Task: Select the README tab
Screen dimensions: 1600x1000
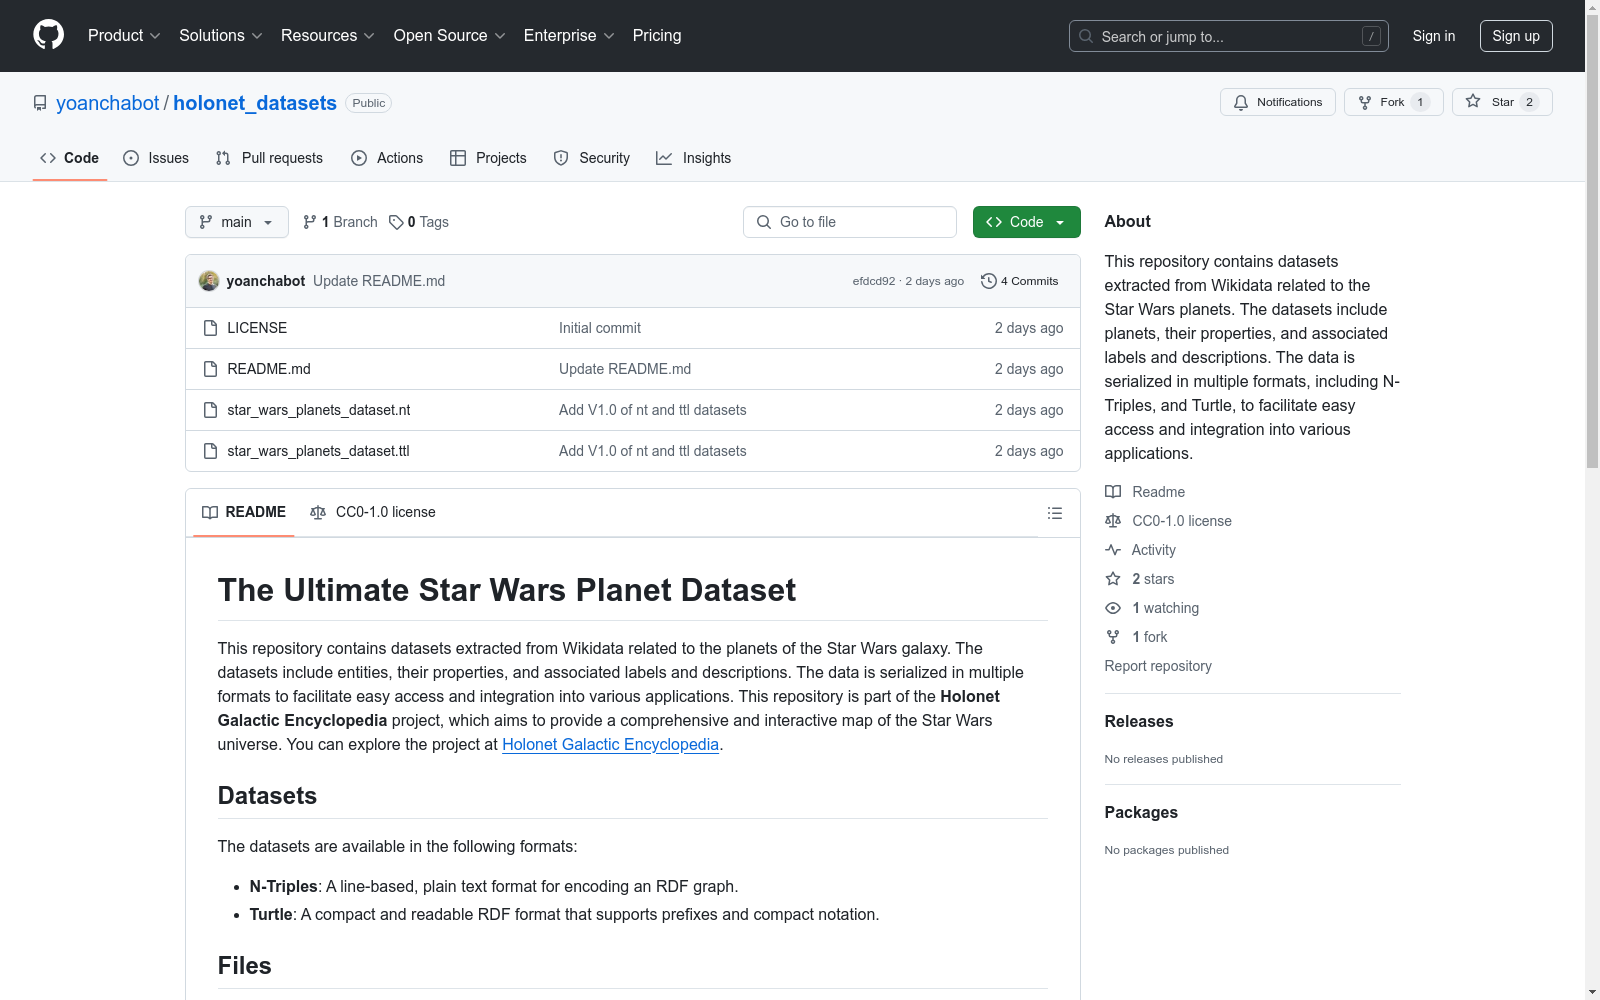Action: click(244, 512)
